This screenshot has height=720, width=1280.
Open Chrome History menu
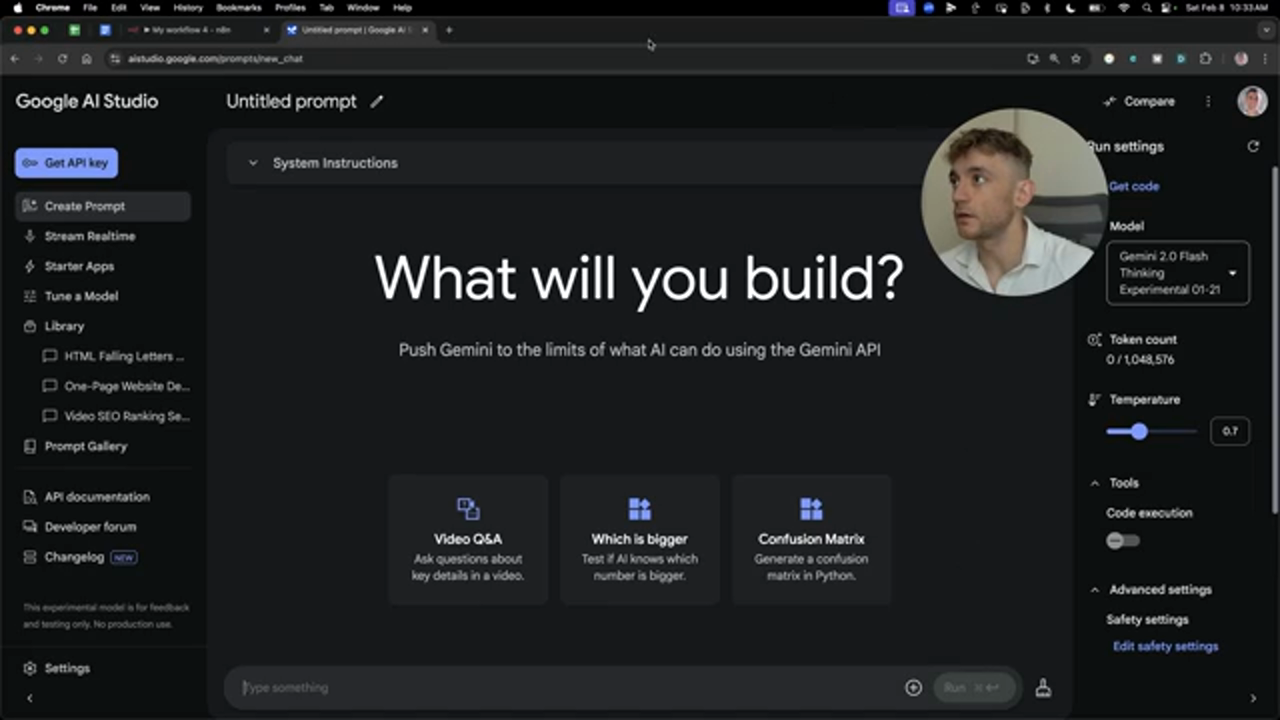click(x=188, y=7)
